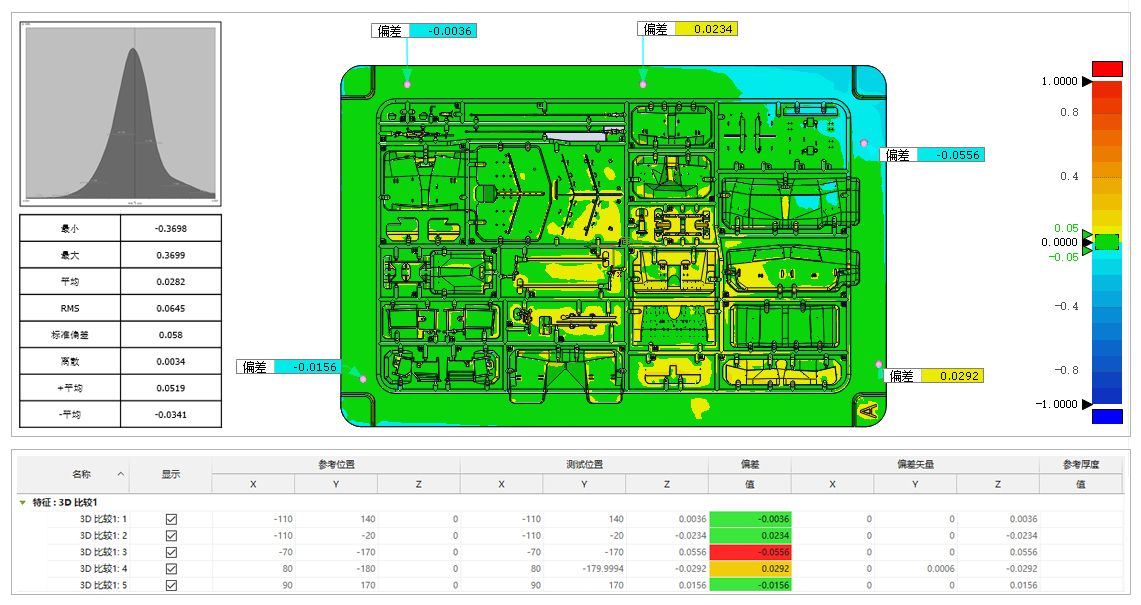Viewport: 1141px width, 605px height.
Task: Click the 测试位置 column group header
Action: coord(584,464)
